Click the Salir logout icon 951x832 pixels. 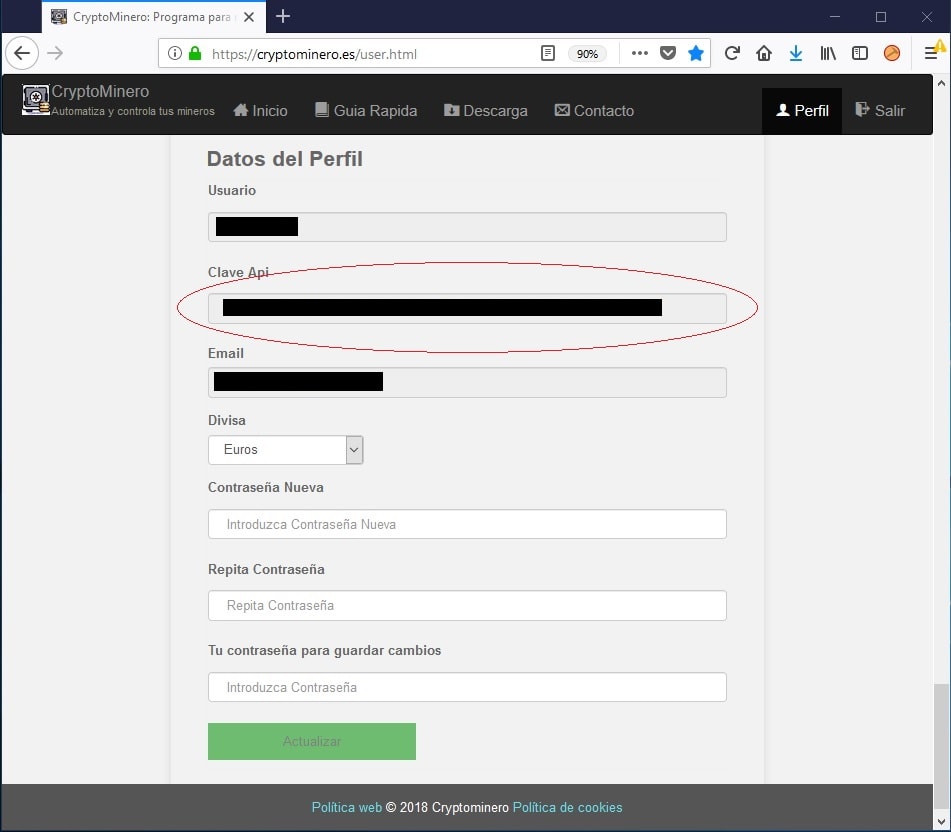click(864, 110)
